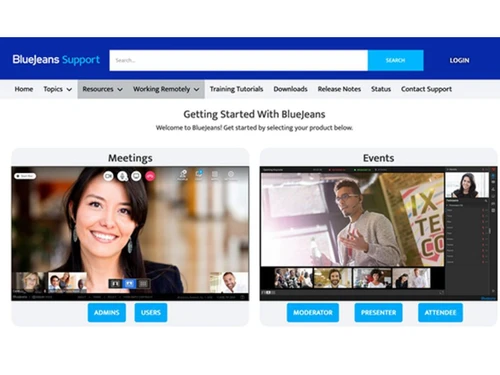This screenshot has height=375, width=500.
Task: Select USERS under Meetings
Action: [151, 312]
